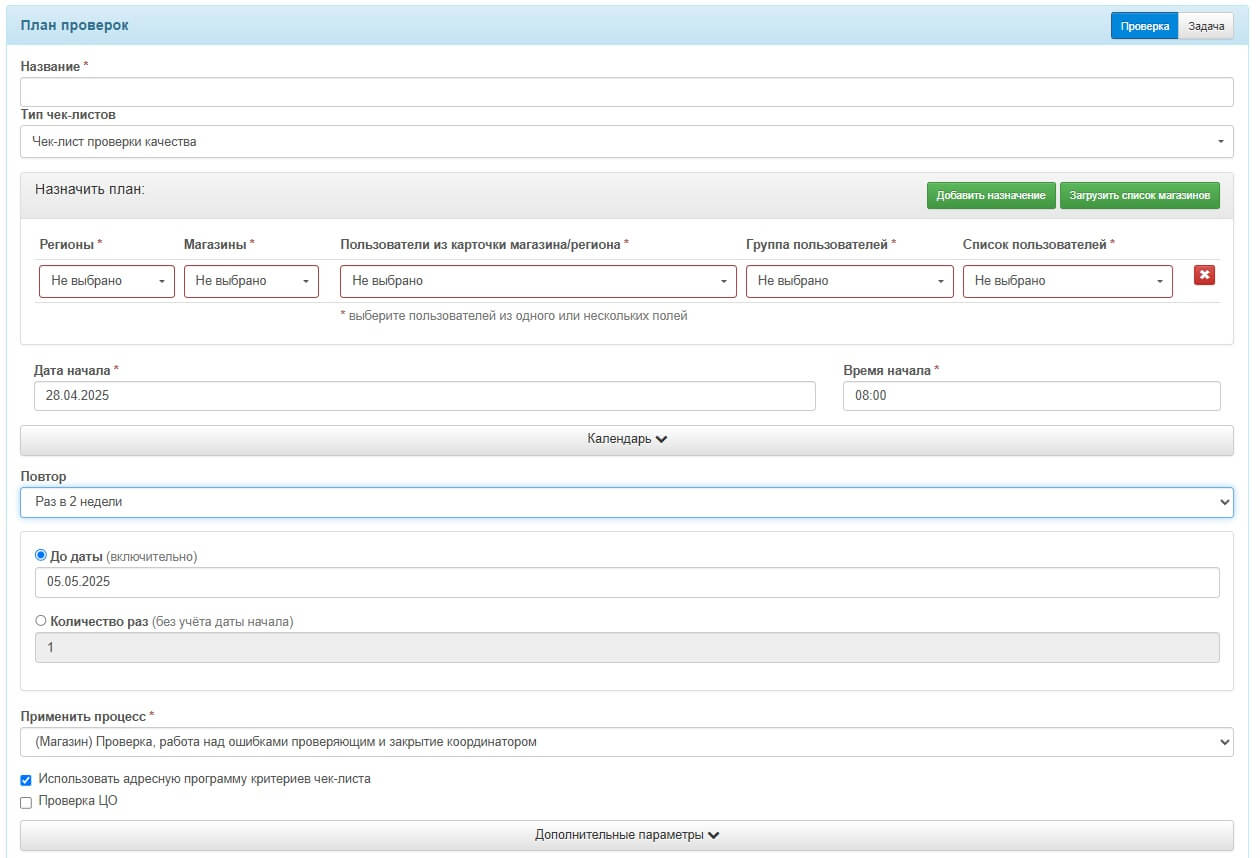Open the Список пользователей dropdown

1067,281
